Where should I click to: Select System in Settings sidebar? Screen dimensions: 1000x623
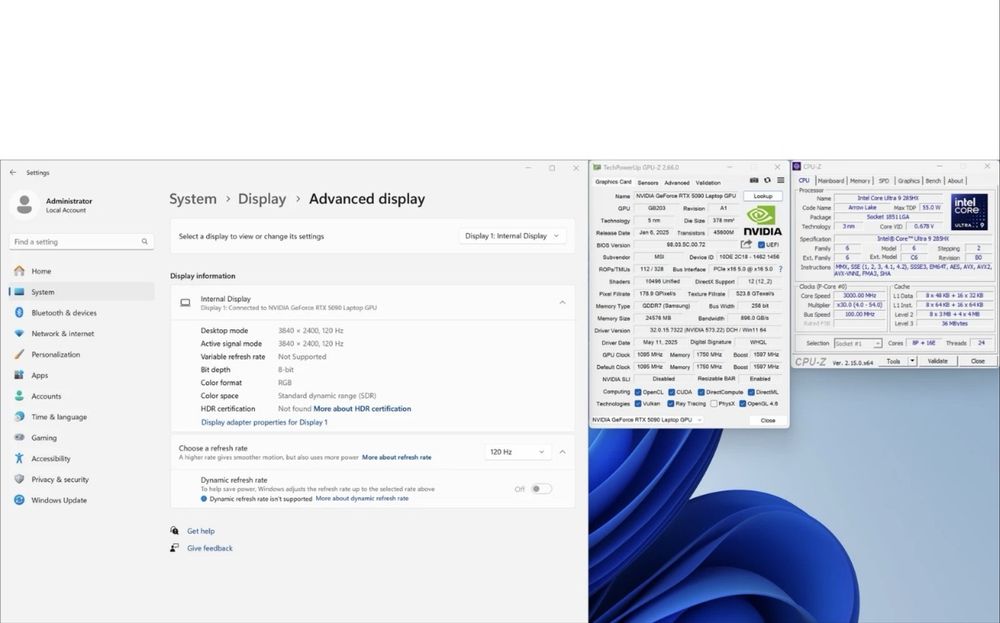tap(82, 292)
